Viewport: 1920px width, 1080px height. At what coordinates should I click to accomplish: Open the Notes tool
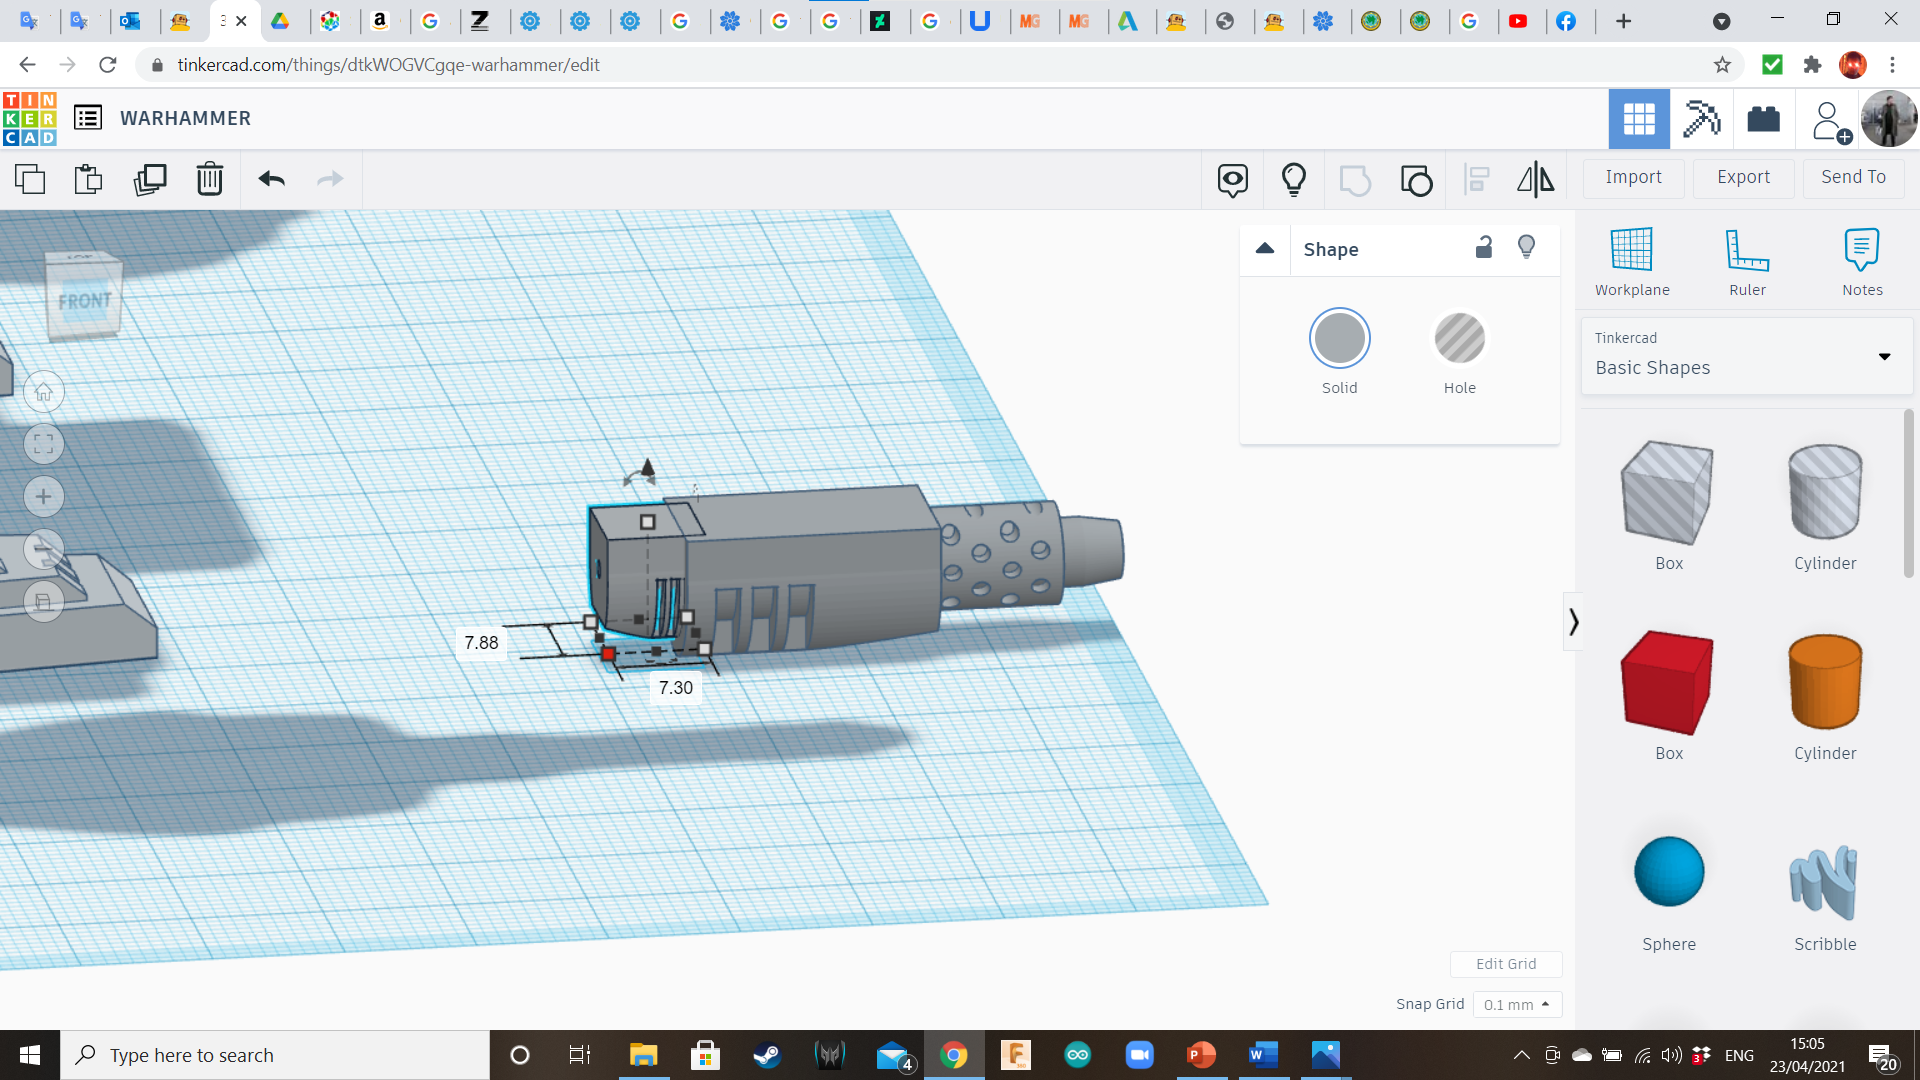pyautogui.click(x=1861, y=261)
